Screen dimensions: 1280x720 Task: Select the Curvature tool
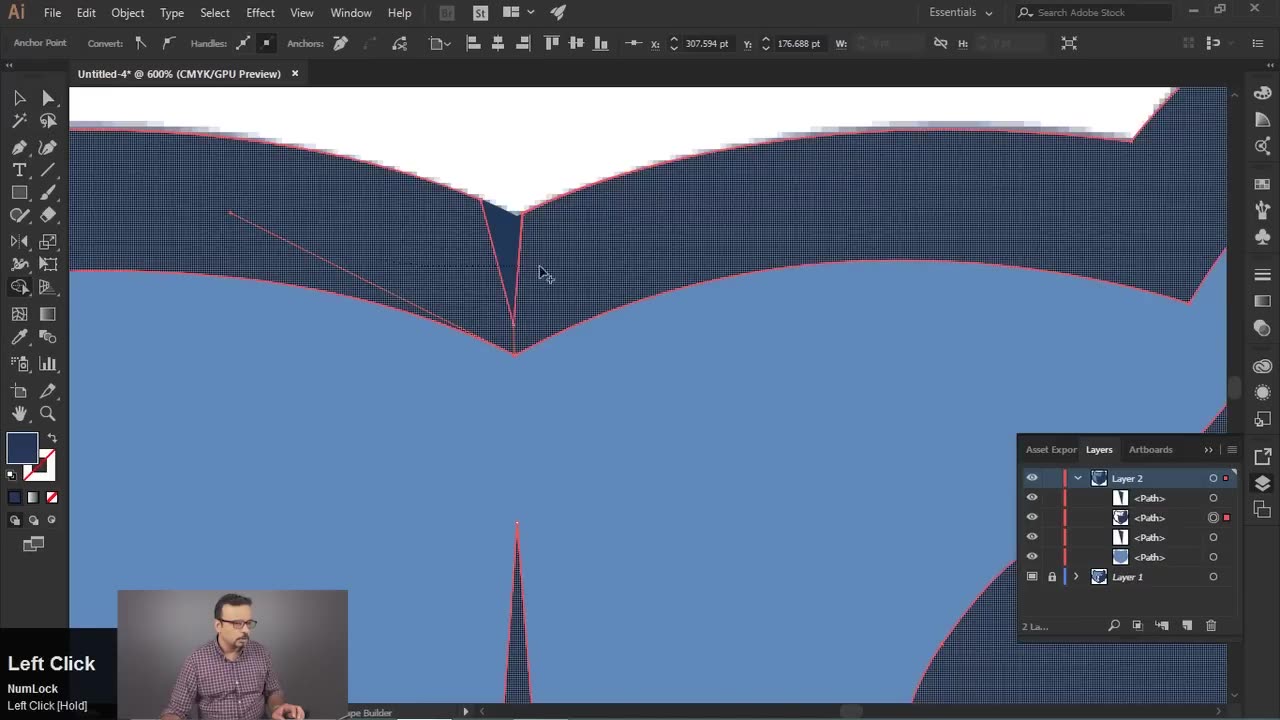(48, 147)
